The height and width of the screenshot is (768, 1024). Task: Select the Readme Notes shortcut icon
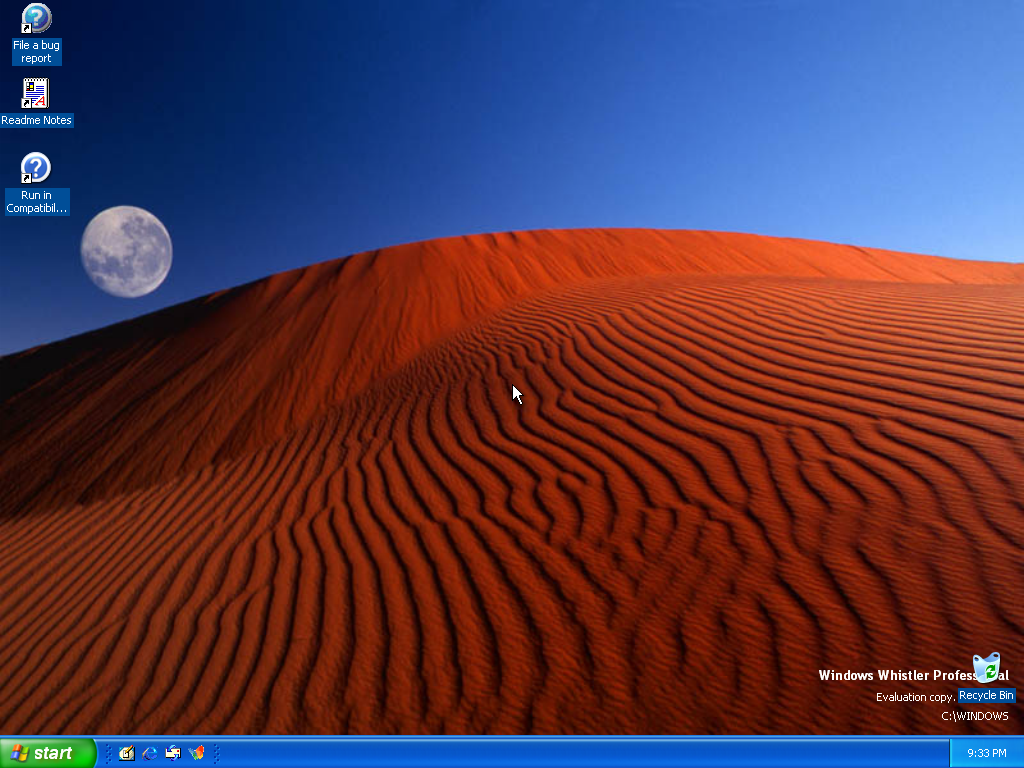point(36,94)
